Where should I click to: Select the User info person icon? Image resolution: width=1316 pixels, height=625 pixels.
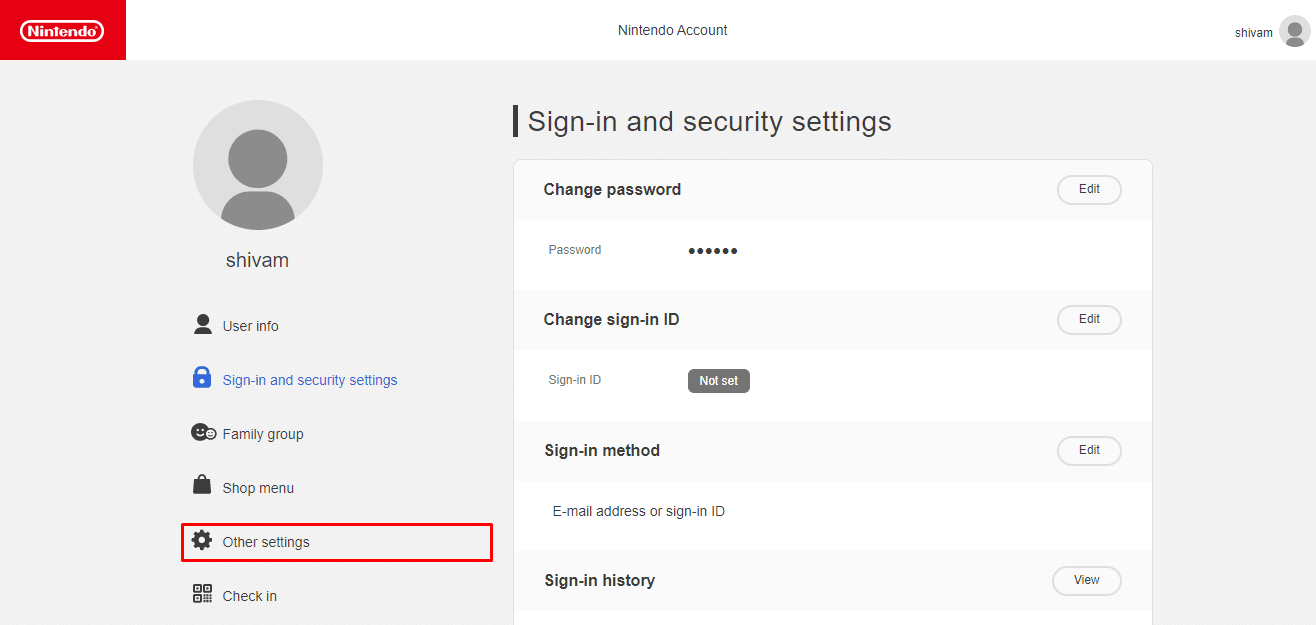[x=204, y=324]
